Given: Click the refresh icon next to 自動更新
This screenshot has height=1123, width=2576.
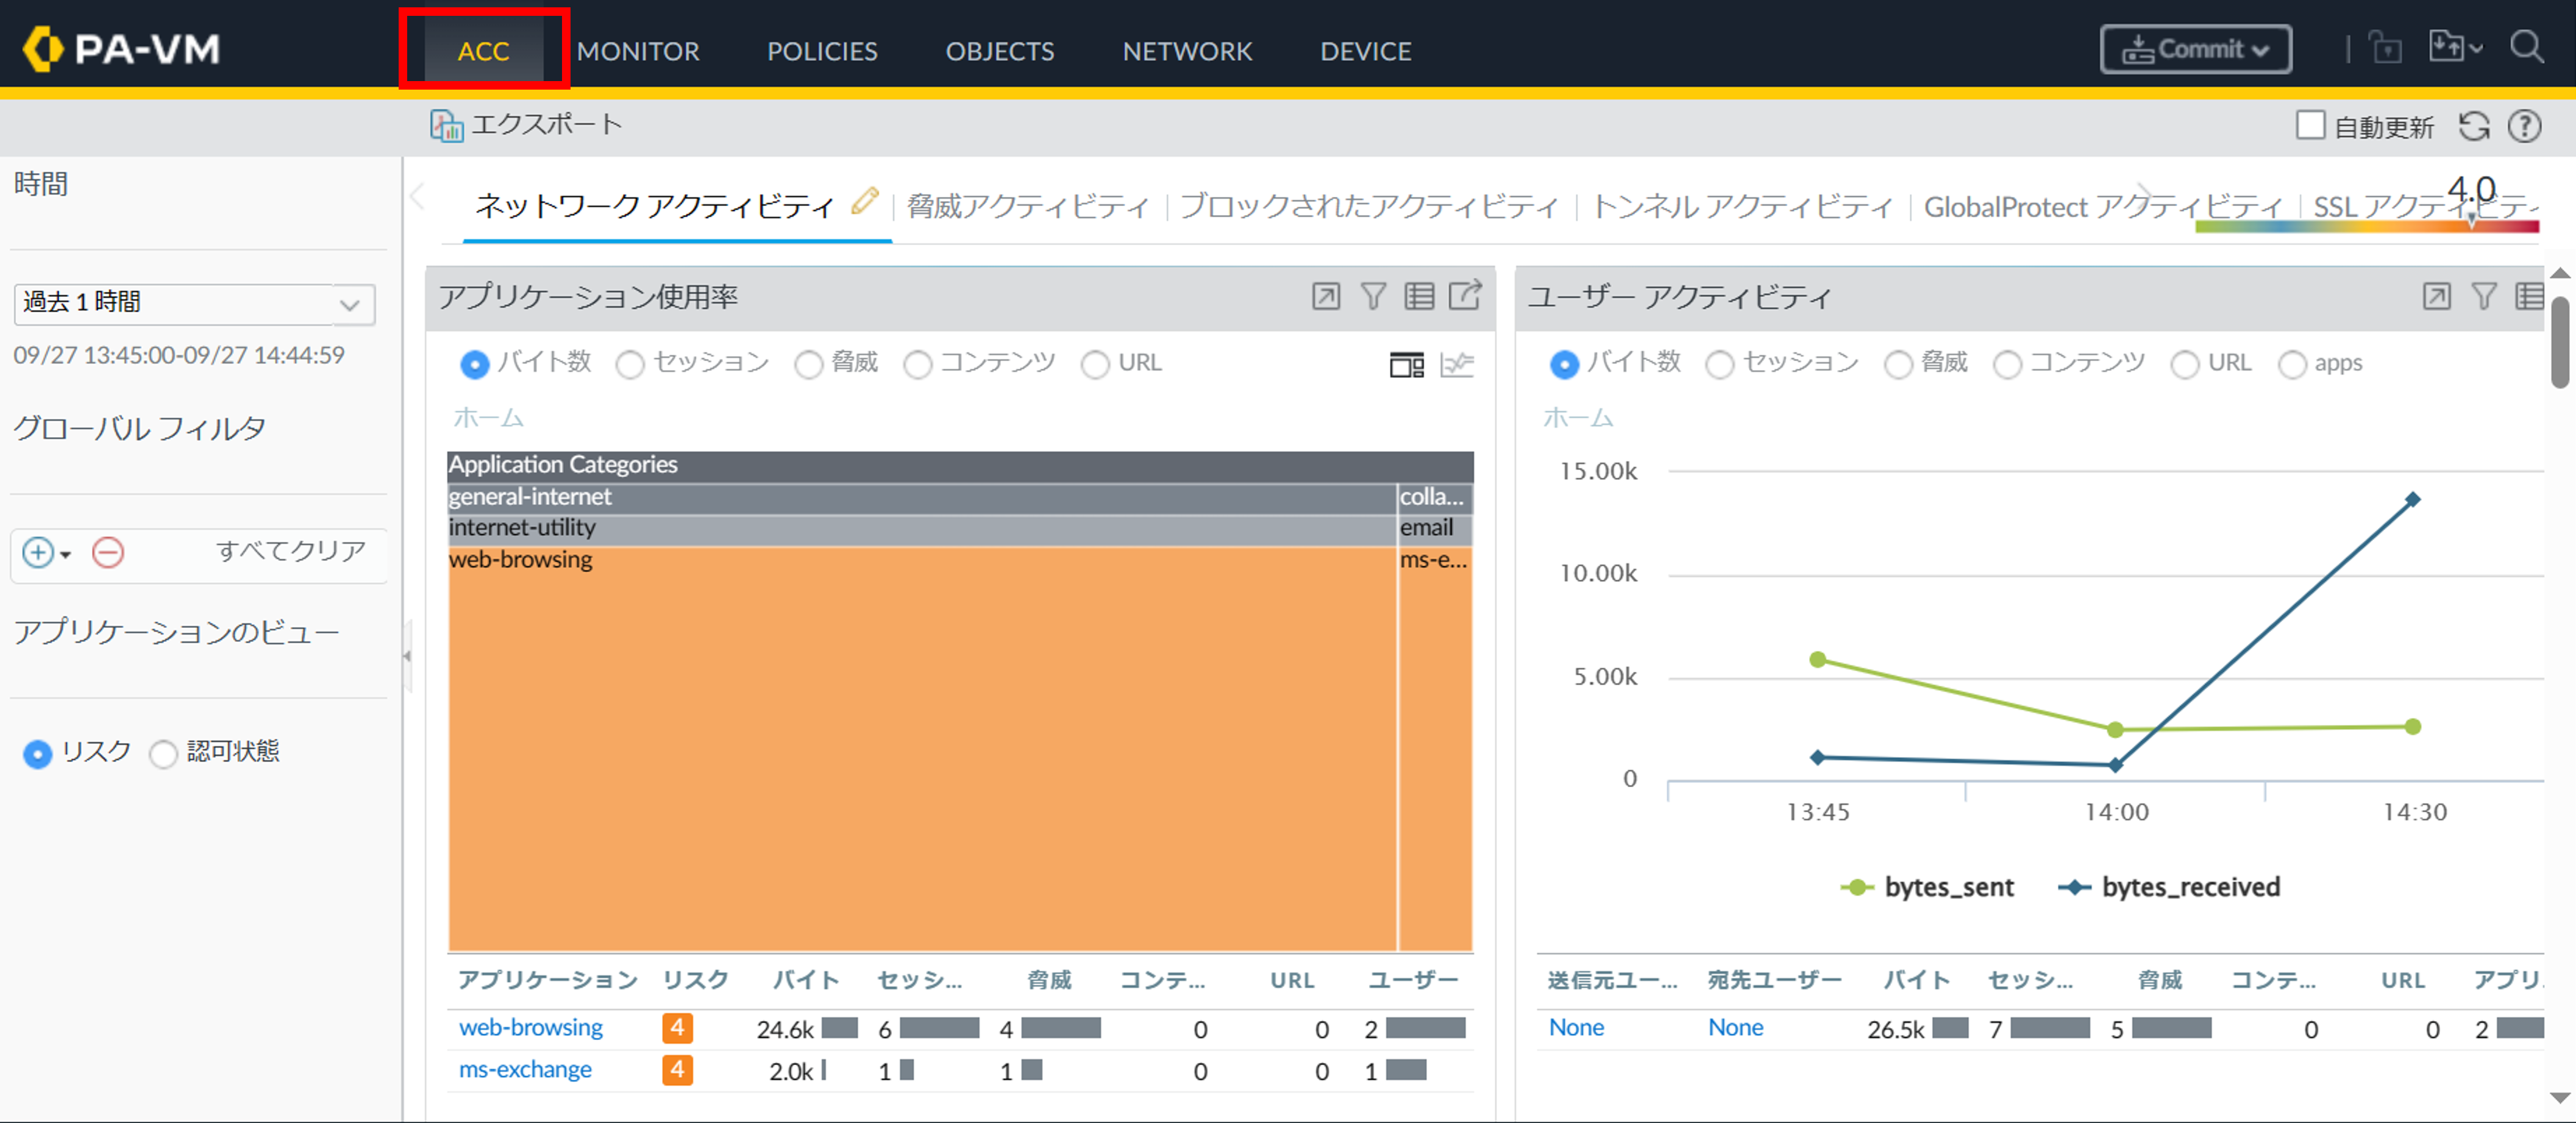Looking at the screenshot, I should click(2474, 126).
